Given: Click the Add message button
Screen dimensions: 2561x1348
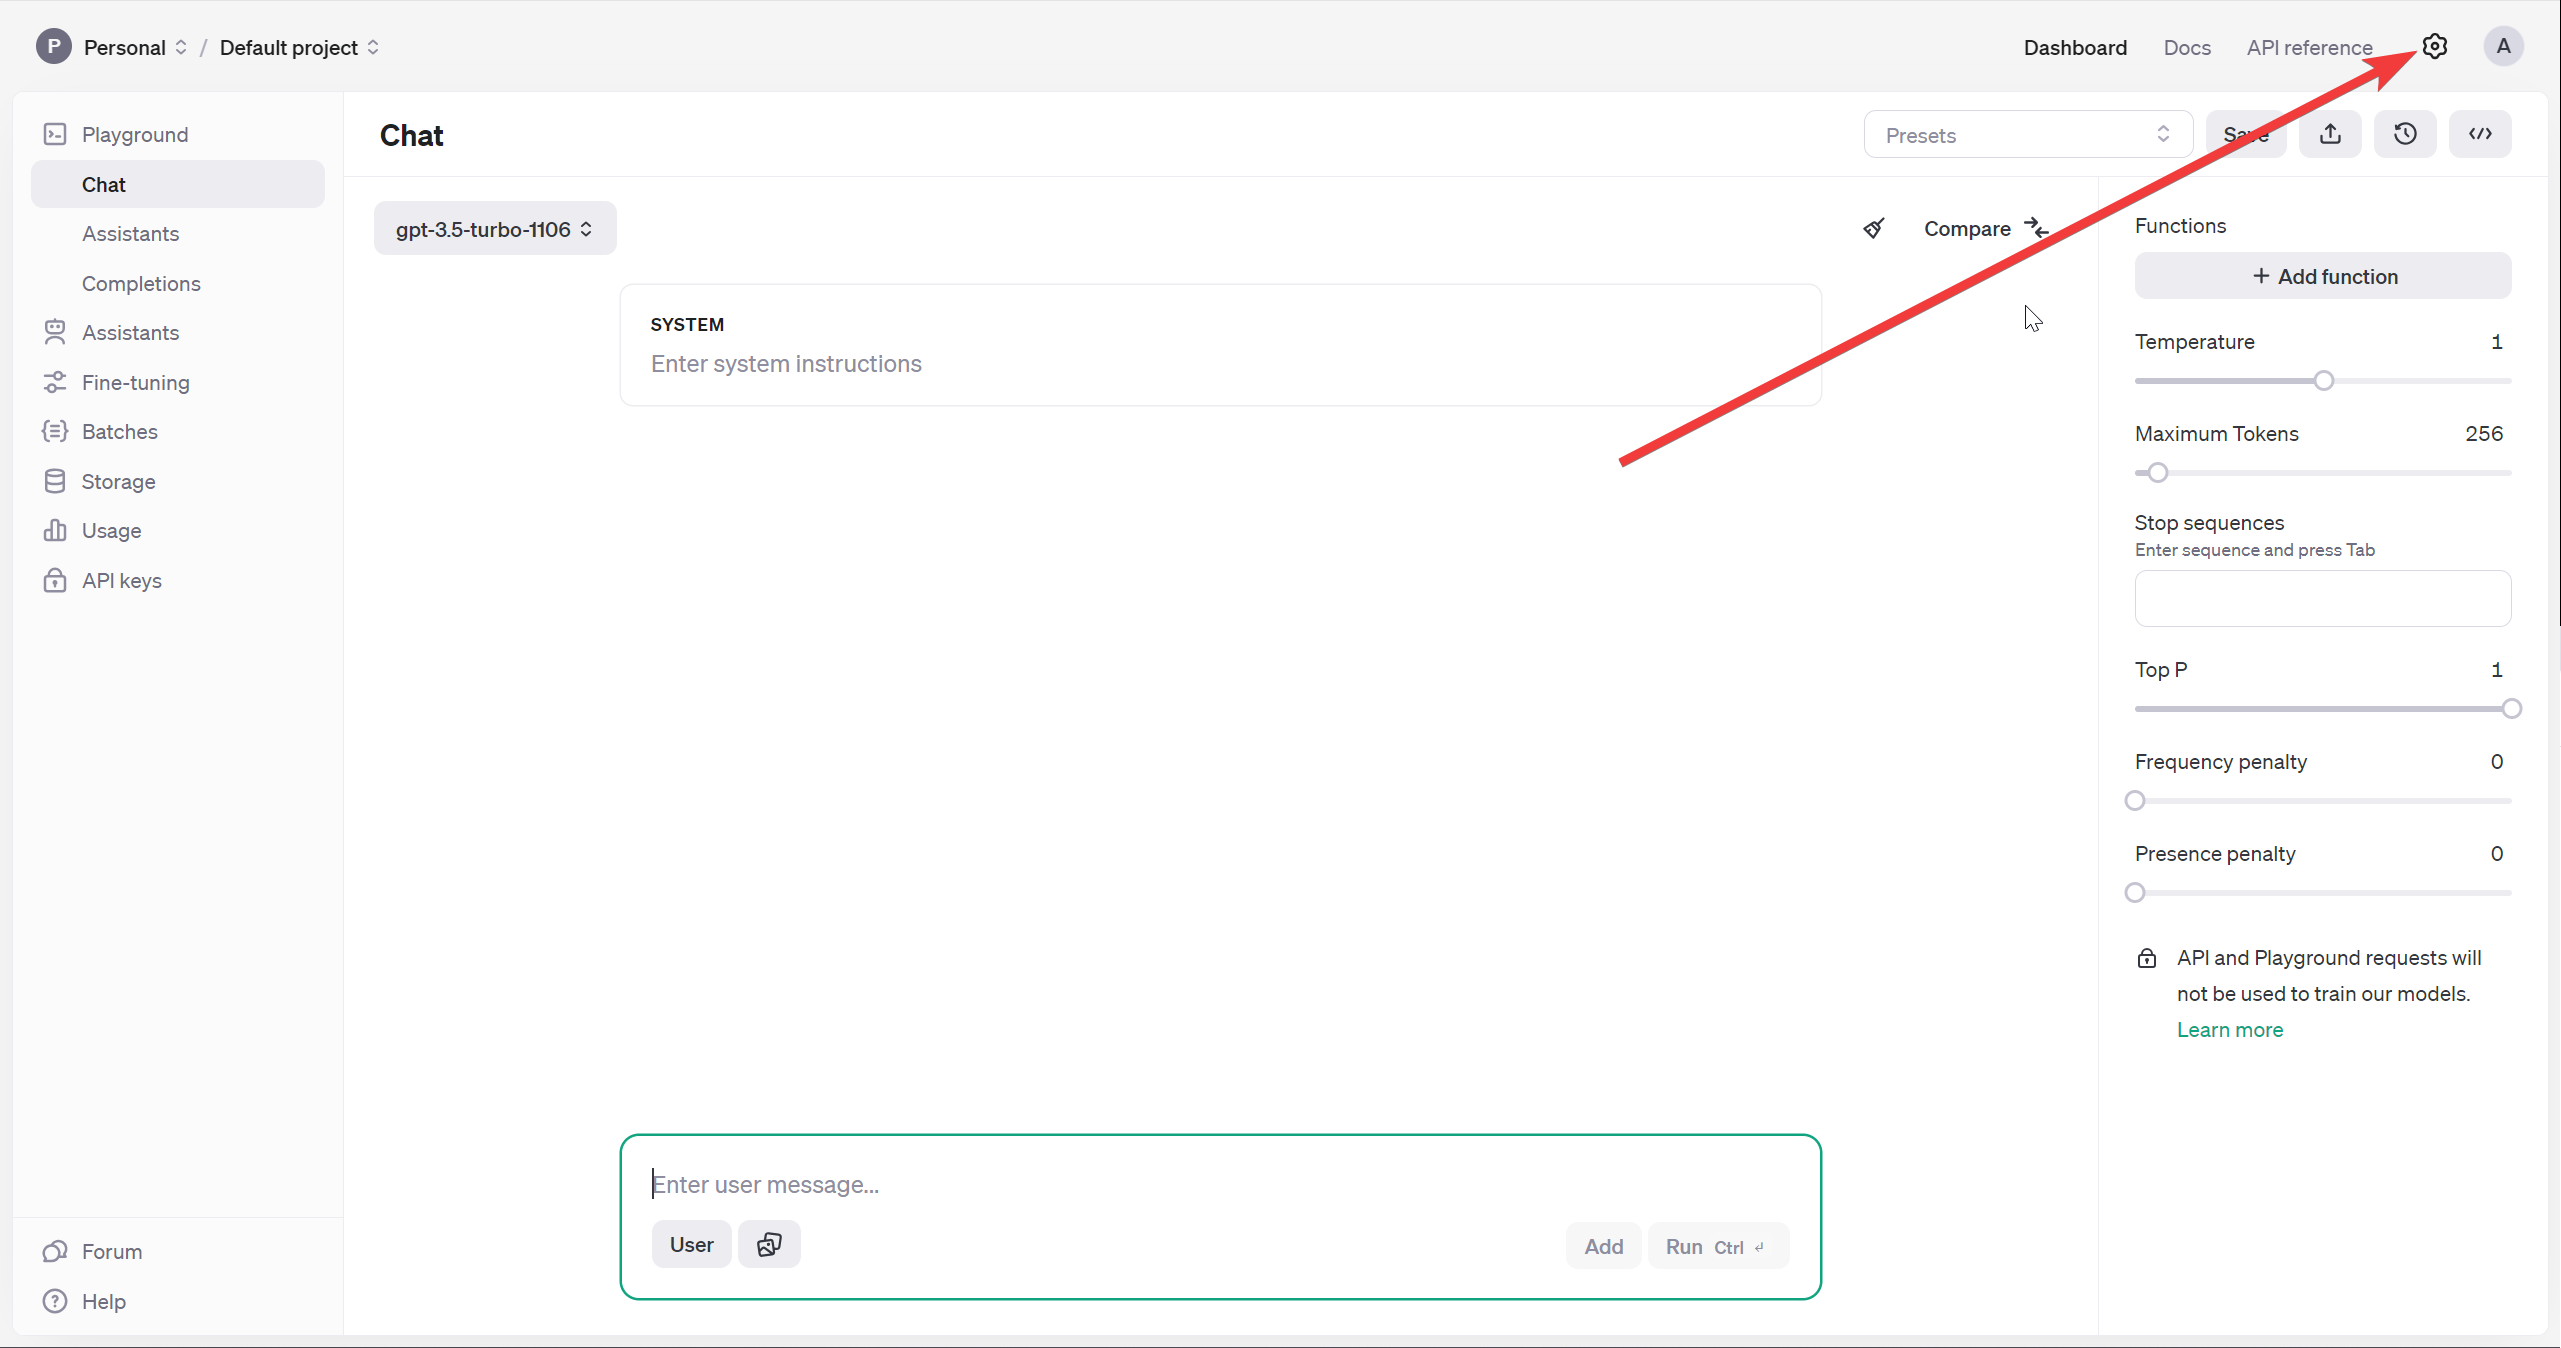Looking at the screenshot, I should tap(1603, 1246).
